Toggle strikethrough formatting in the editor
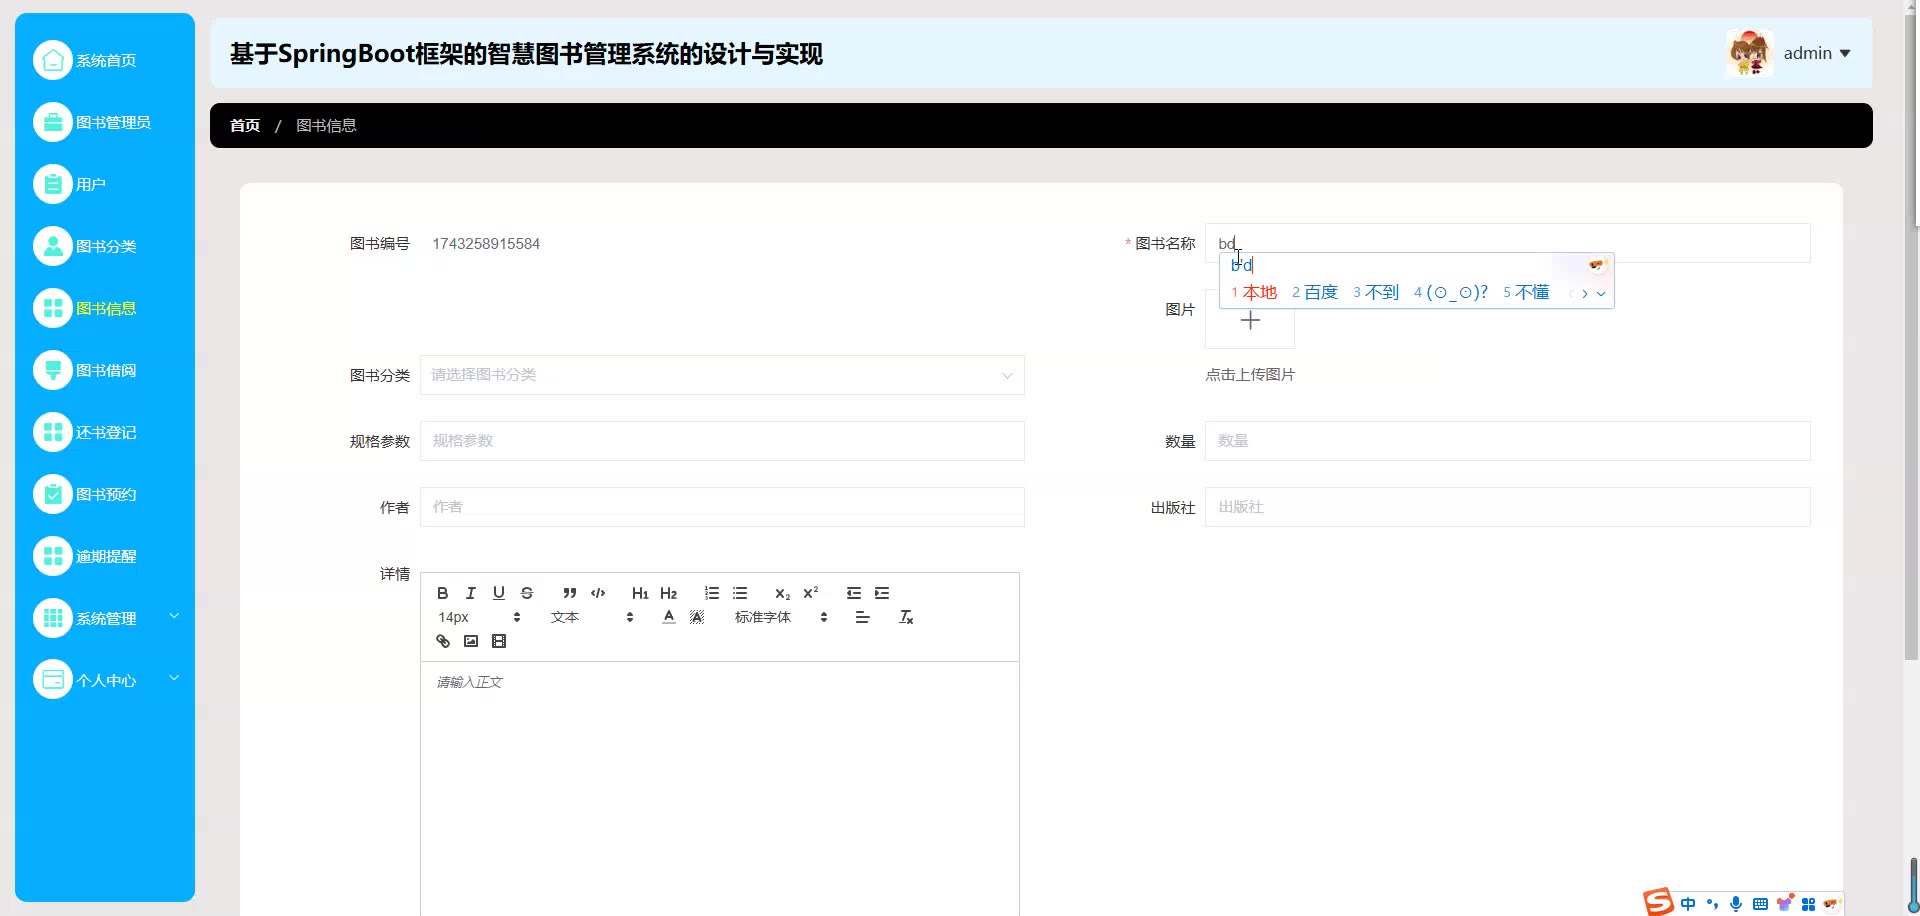 (x=527, y=593)
